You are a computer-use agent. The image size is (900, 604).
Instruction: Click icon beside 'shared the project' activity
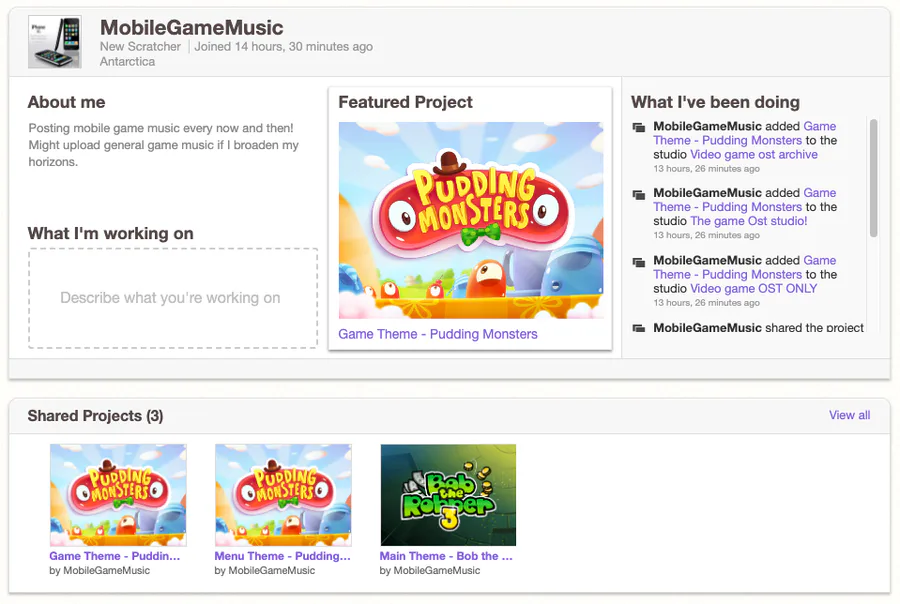638,328
